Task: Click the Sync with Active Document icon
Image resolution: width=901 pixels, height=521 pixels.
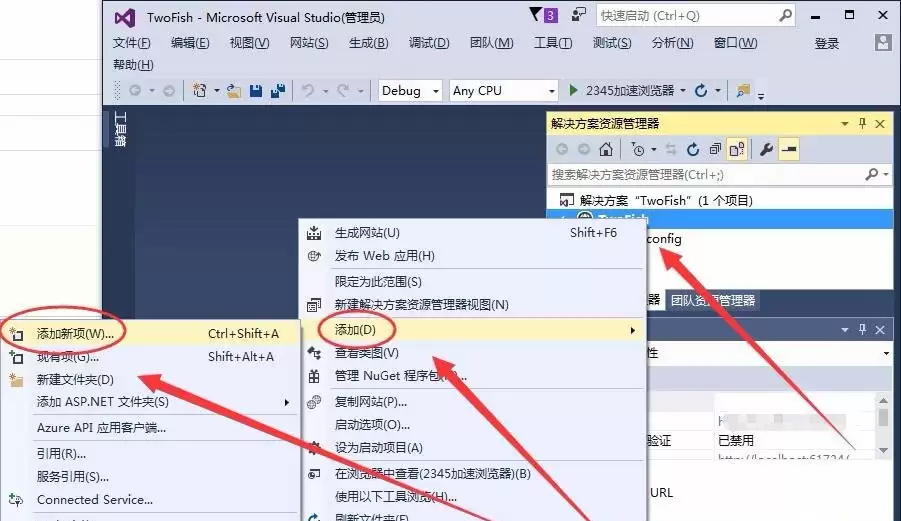Action: pyautogui.click(x=671, y=149)
